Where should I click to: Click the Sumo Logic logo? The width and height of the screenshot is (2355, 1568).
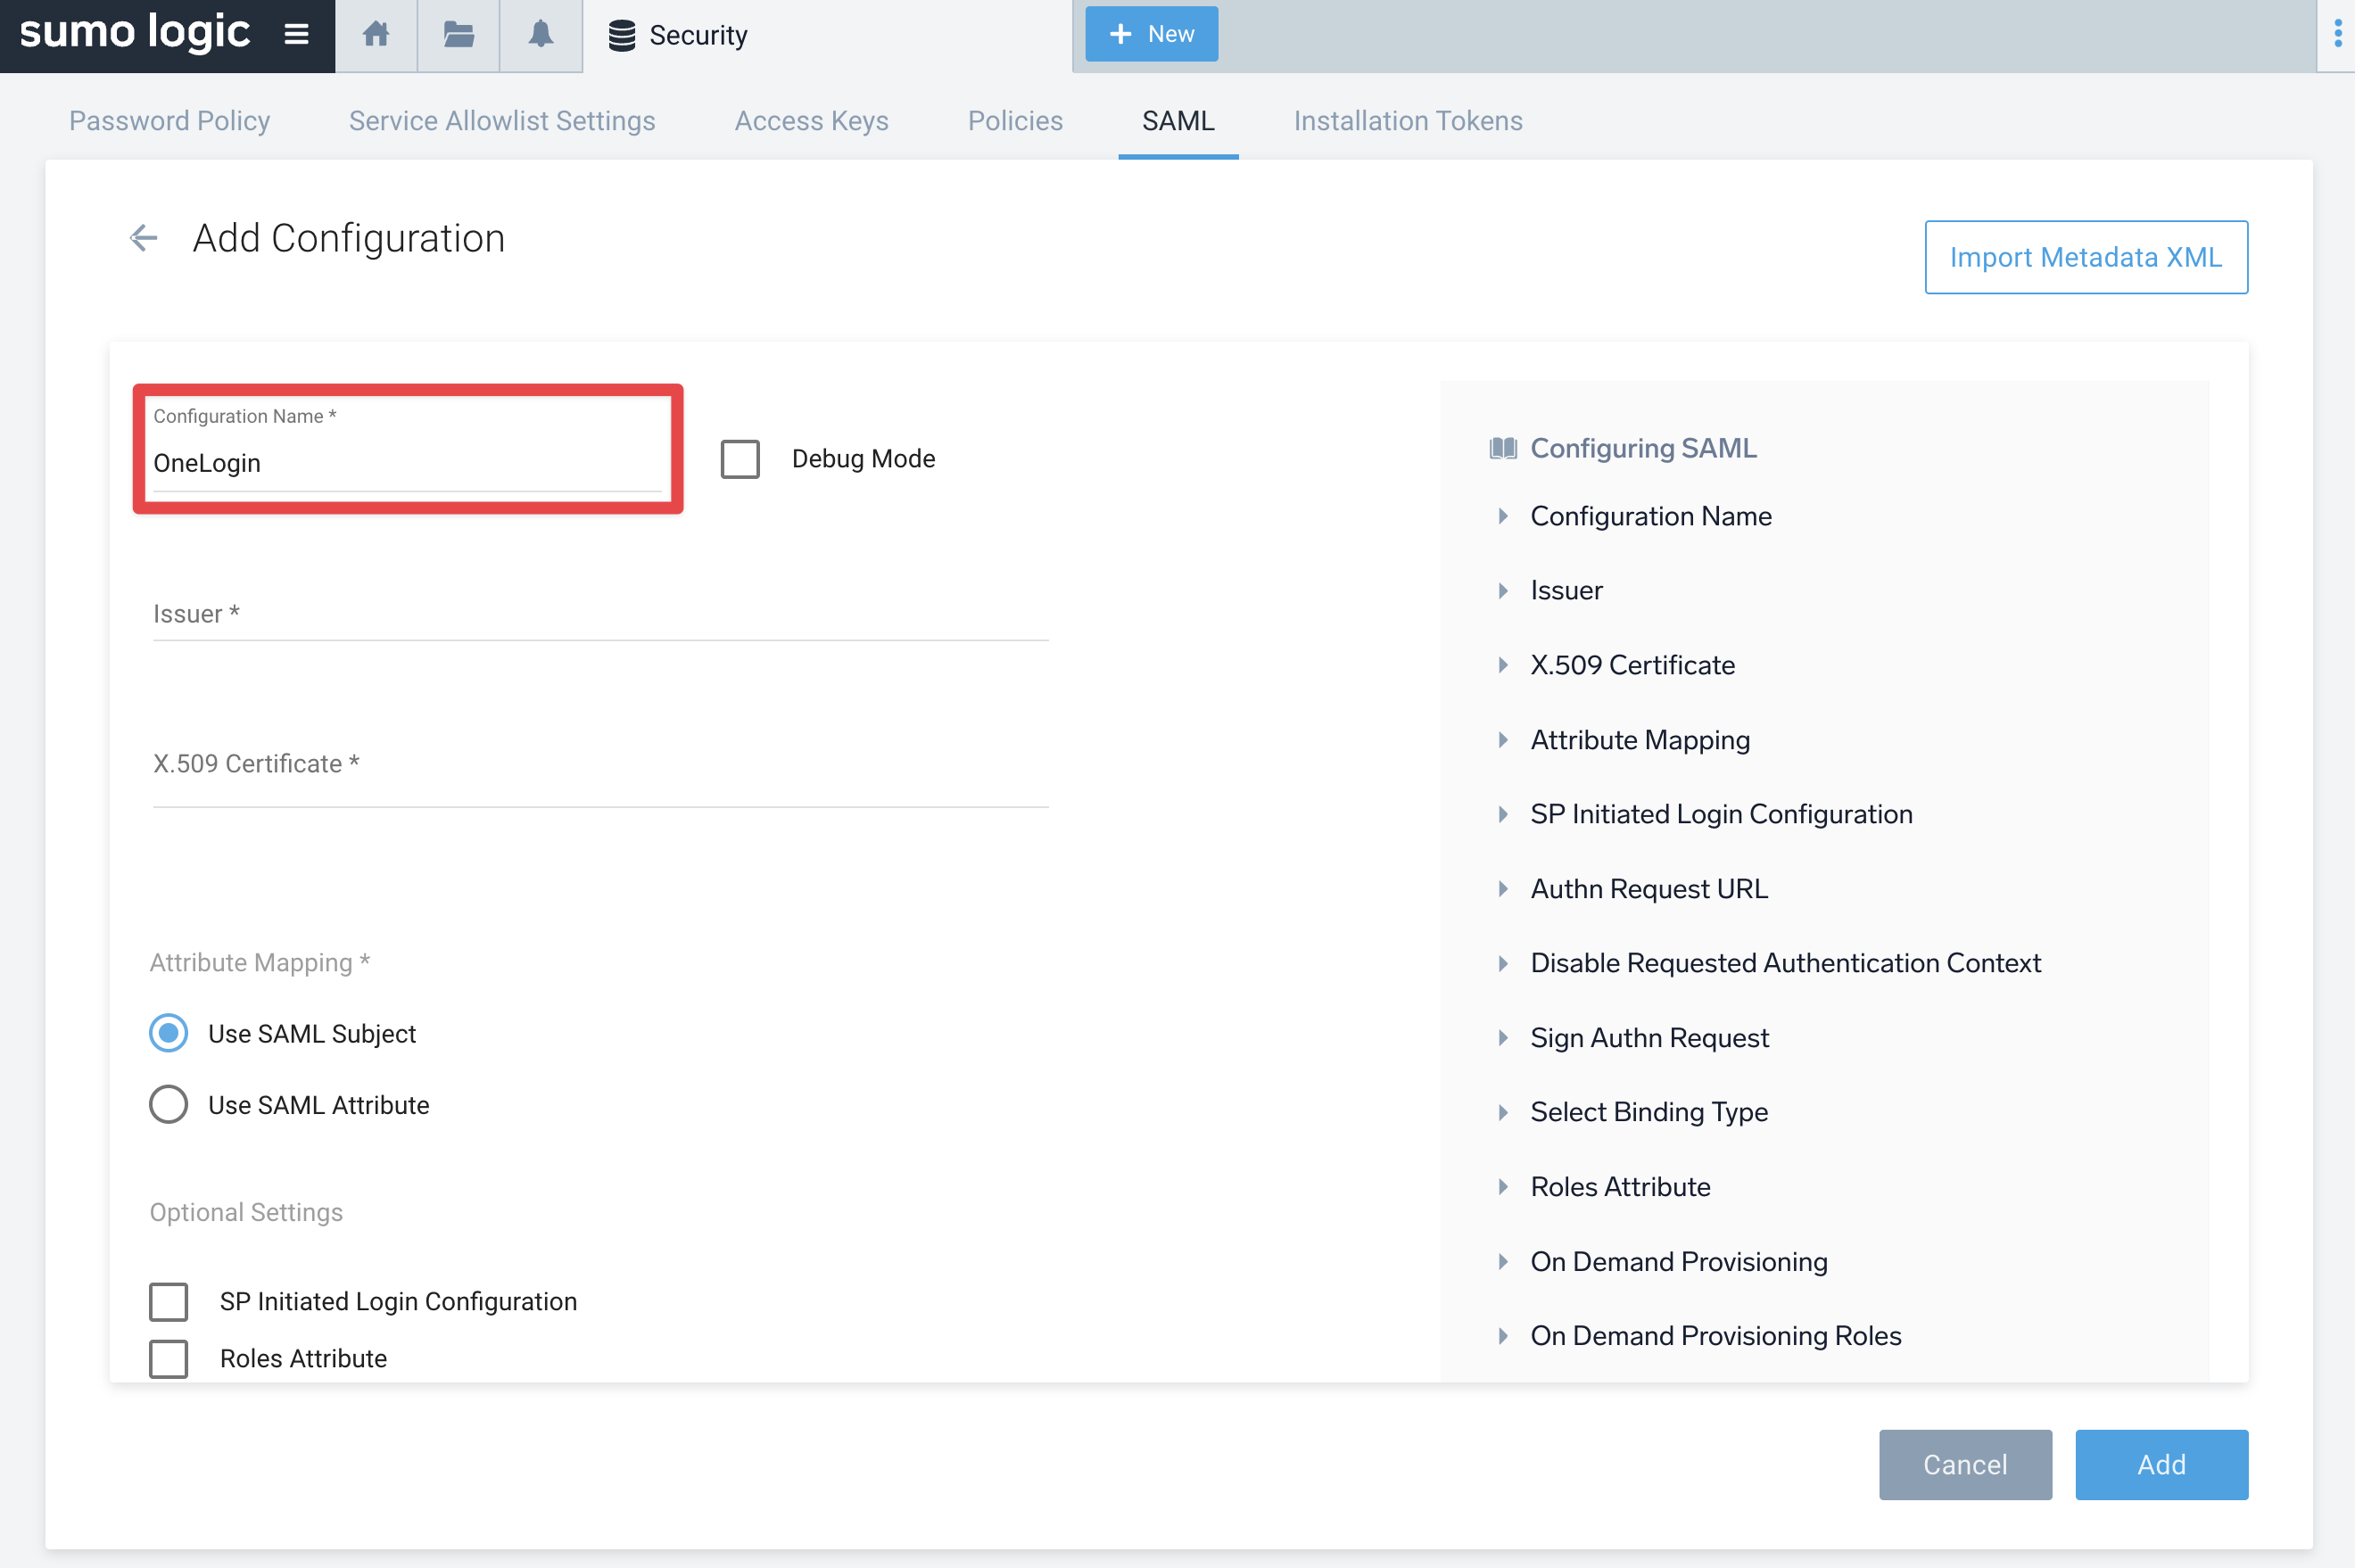click(x=135, y=33)
